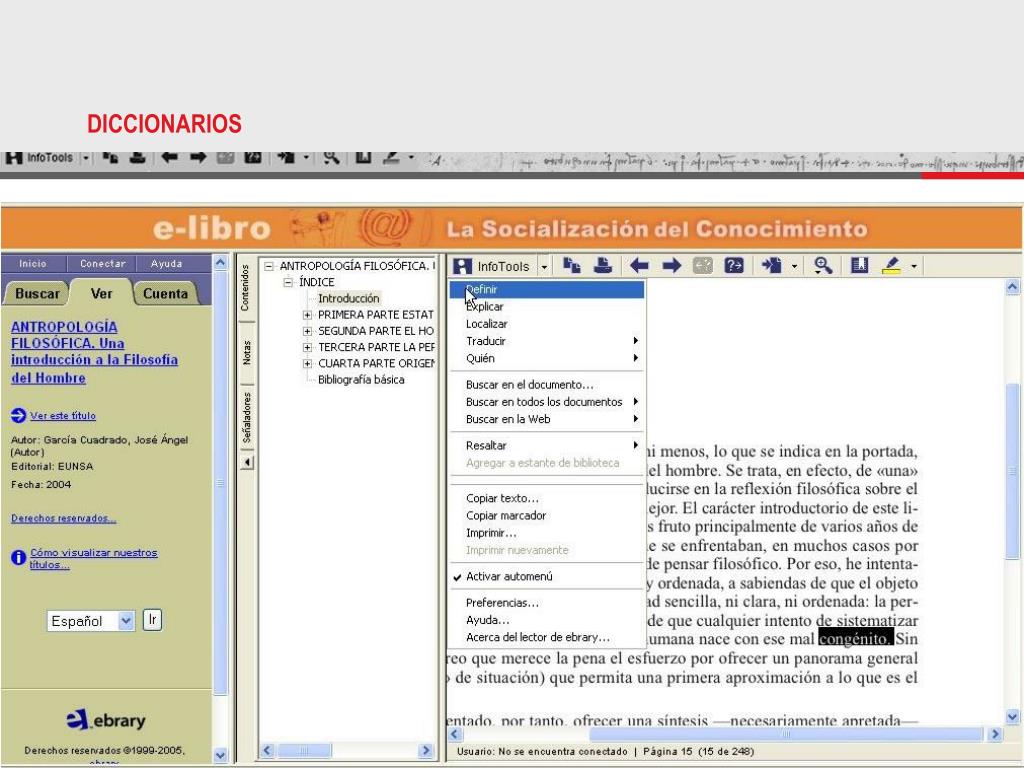This screenshot has height=768, width=1024.
Task: Select Definir from the InfoTools menu
Action: point(483,290)
